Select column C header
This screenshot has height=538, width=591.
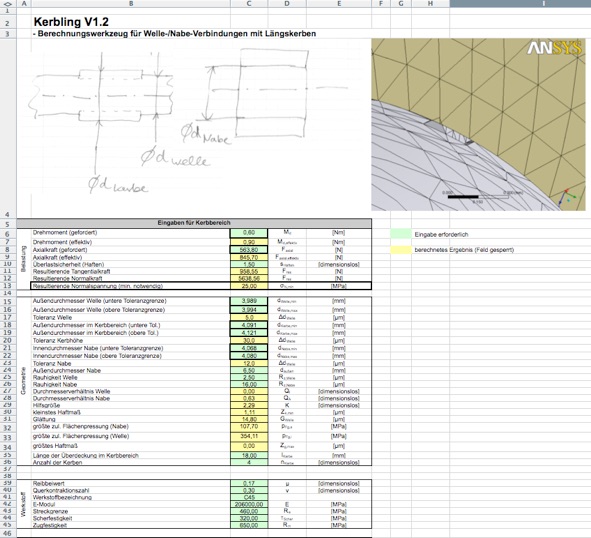pyautogui.click(x=249, y=3)
